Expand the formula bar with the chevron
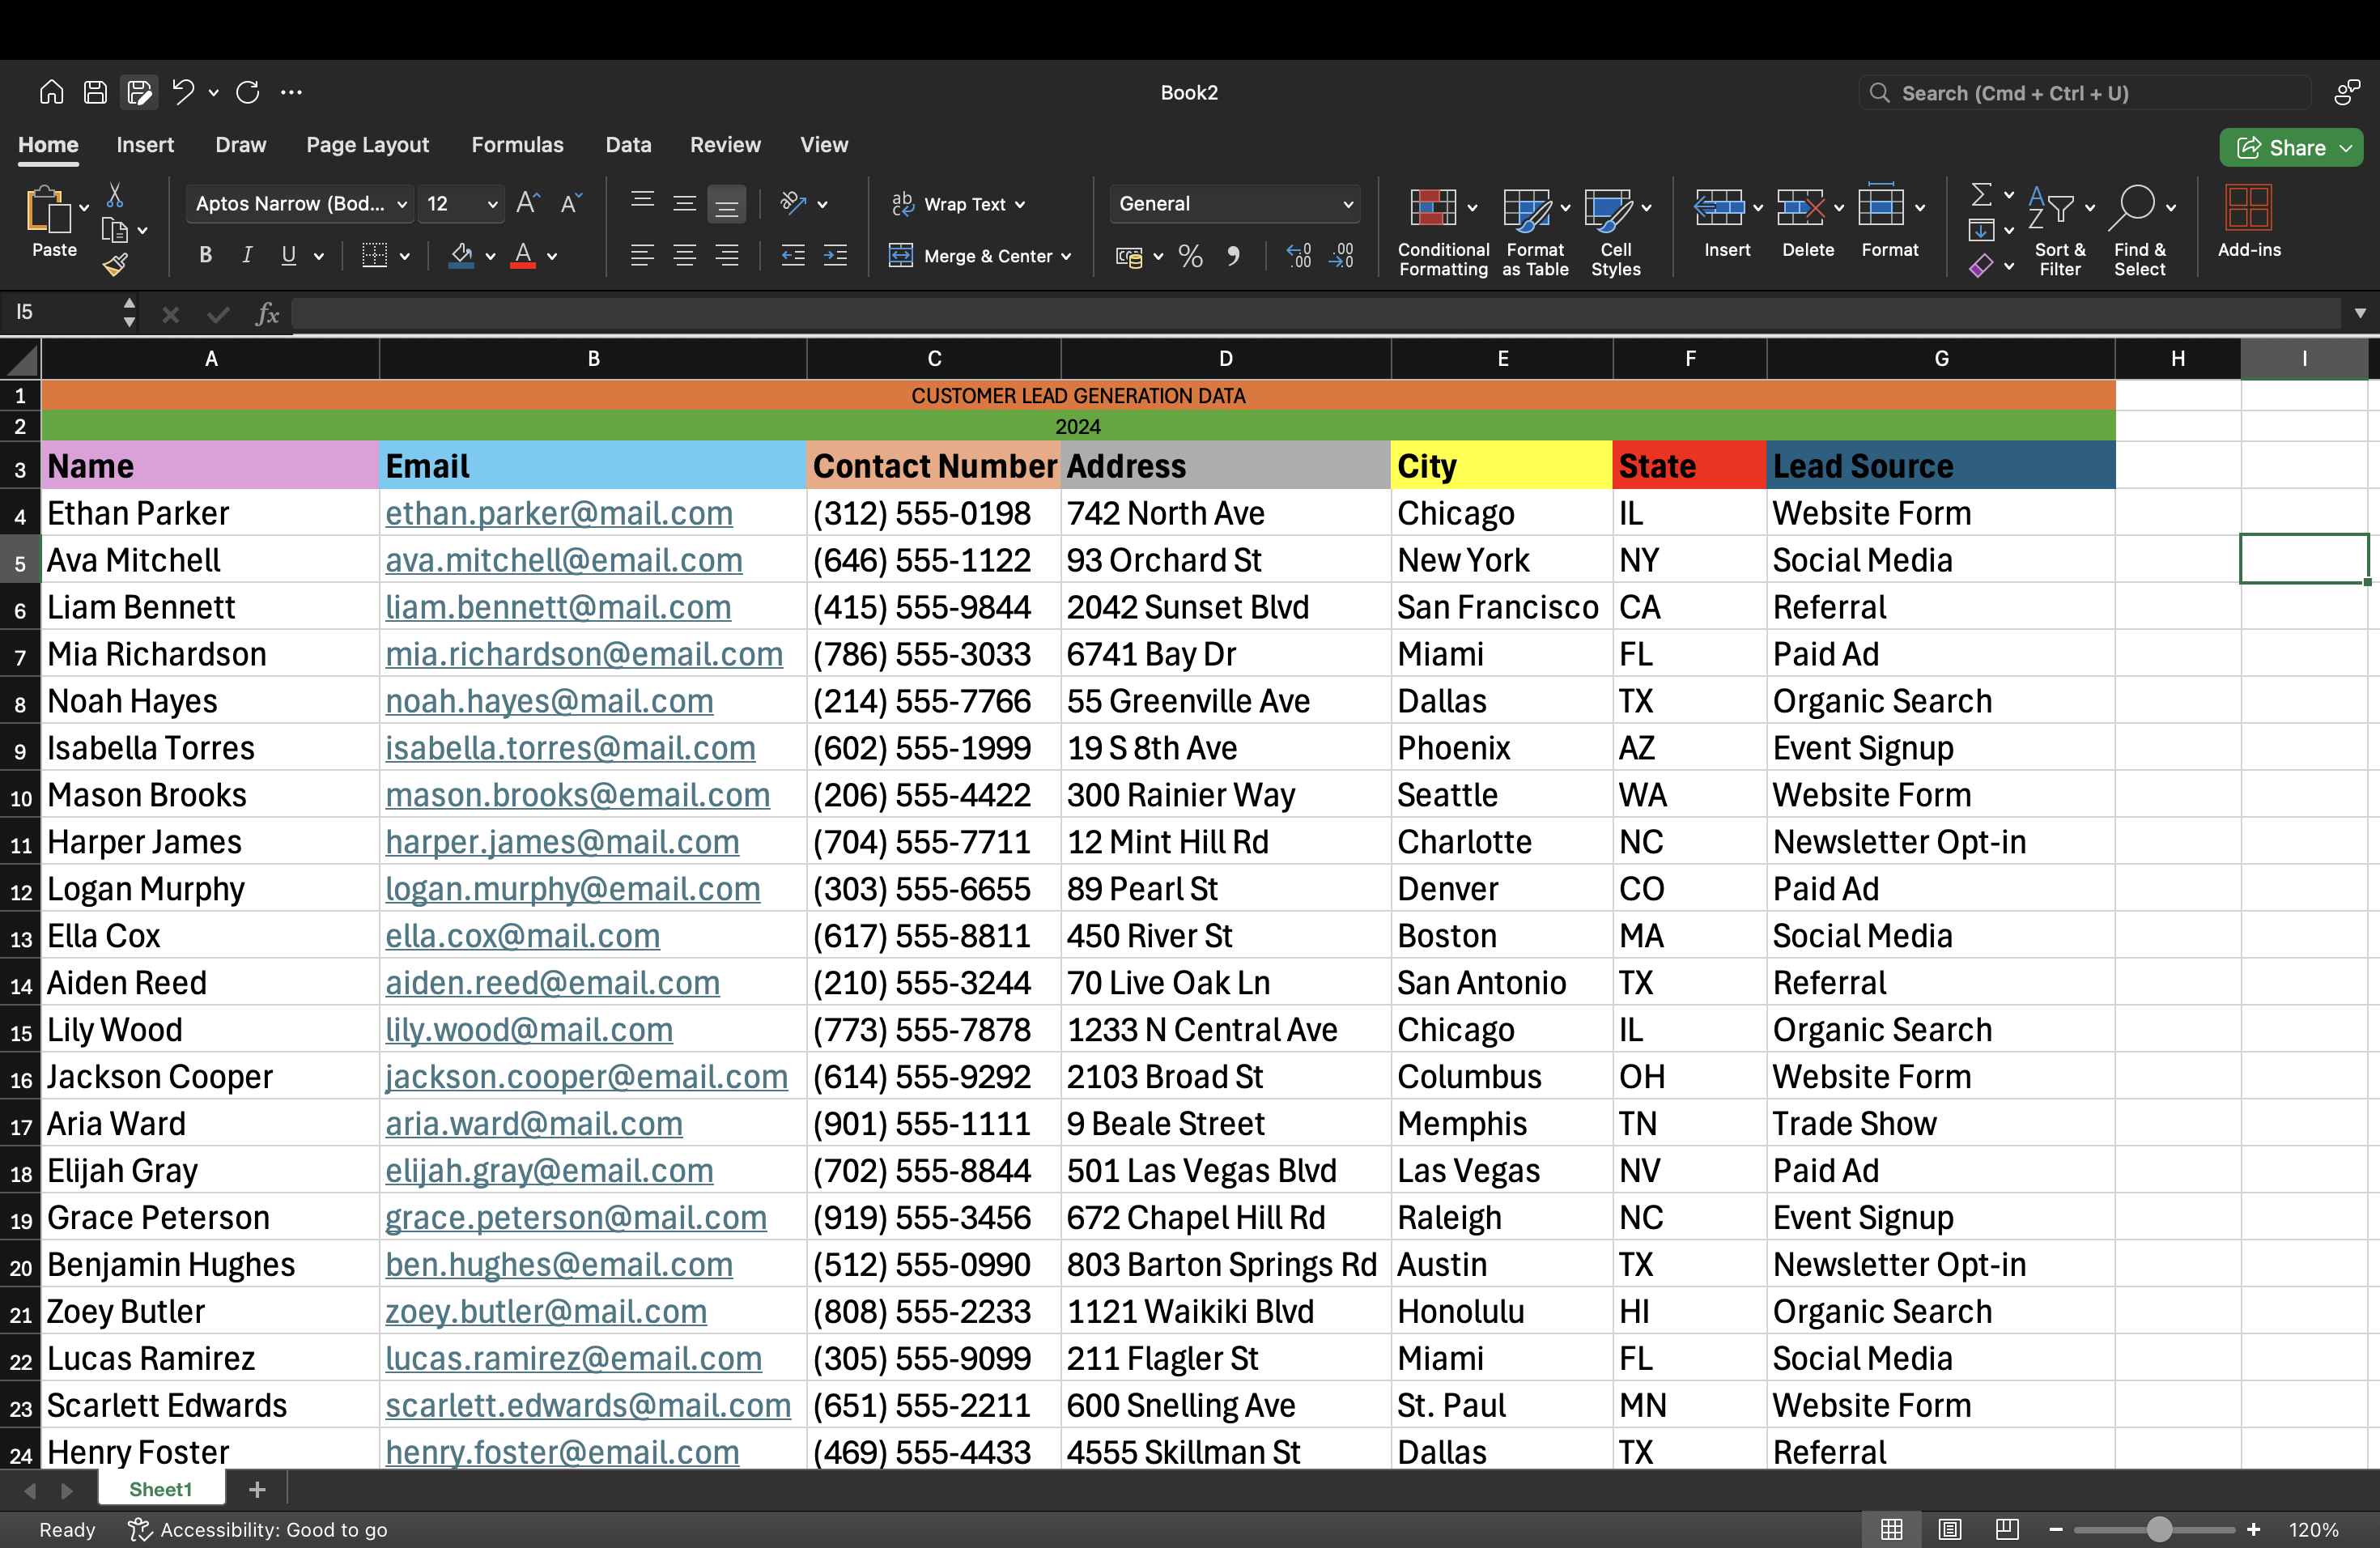Screen dimensions: 2380x1548 click(x=2360, y=313)
